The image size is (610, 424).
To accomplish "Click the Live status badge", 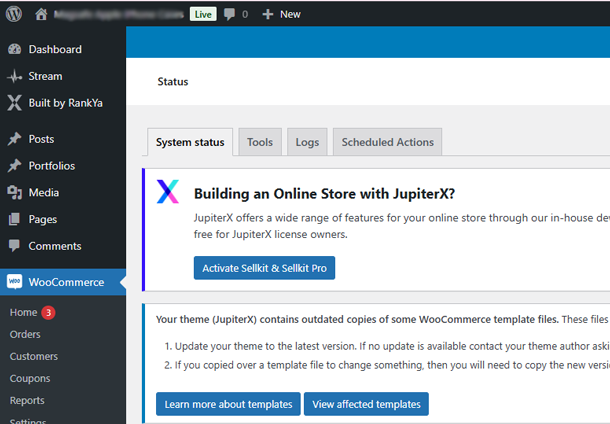I will (x=203, y=14).
